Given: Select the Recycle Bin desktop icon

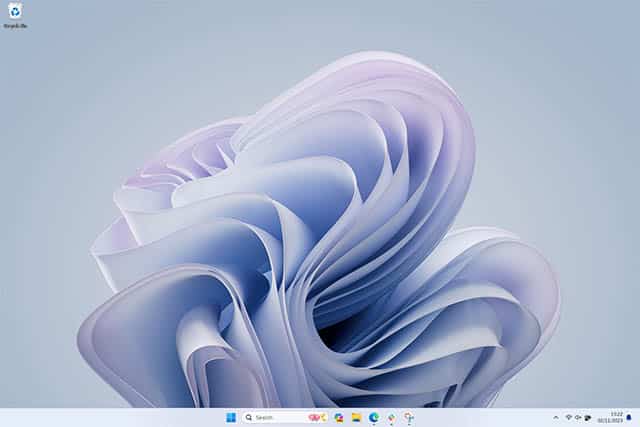Looking at the screenshot, I should [x=14, y=11].
